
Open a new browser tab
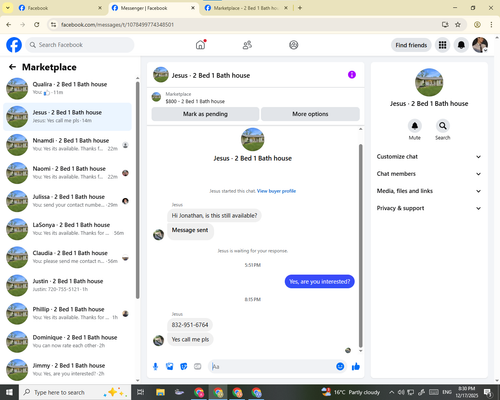(300, 8)
